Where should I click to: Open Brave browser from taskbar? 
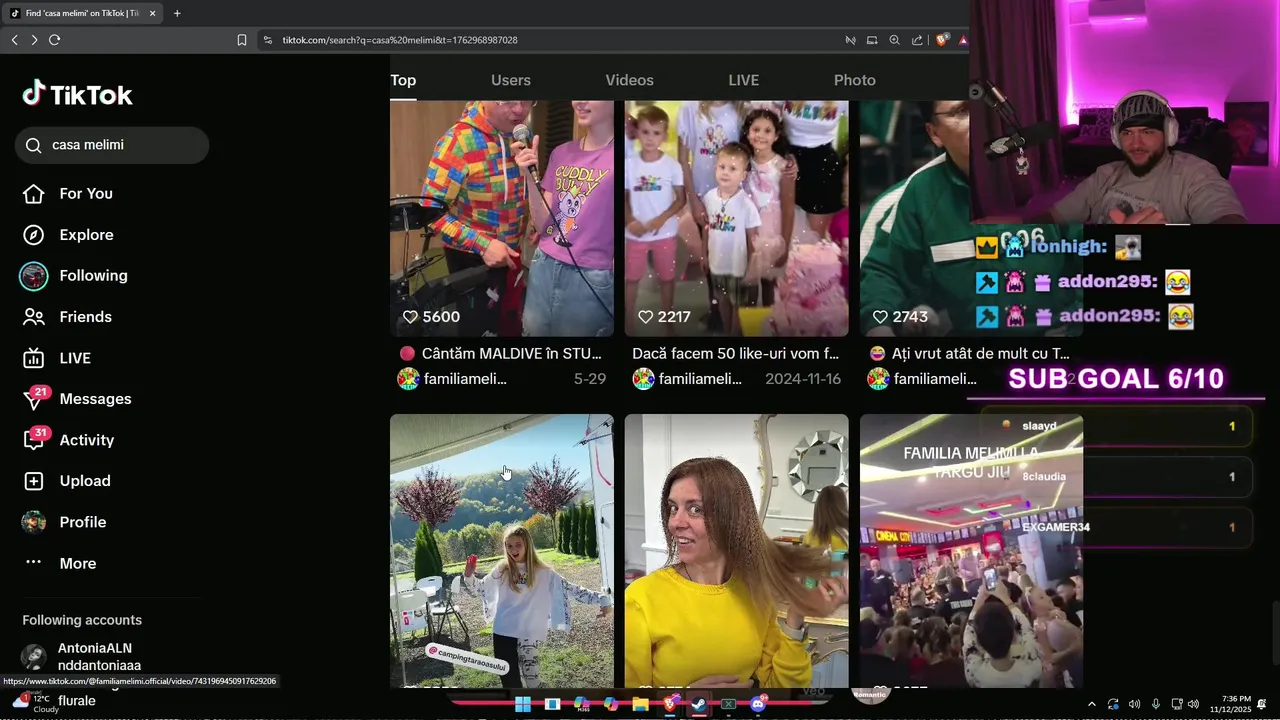tap(669, 704)
